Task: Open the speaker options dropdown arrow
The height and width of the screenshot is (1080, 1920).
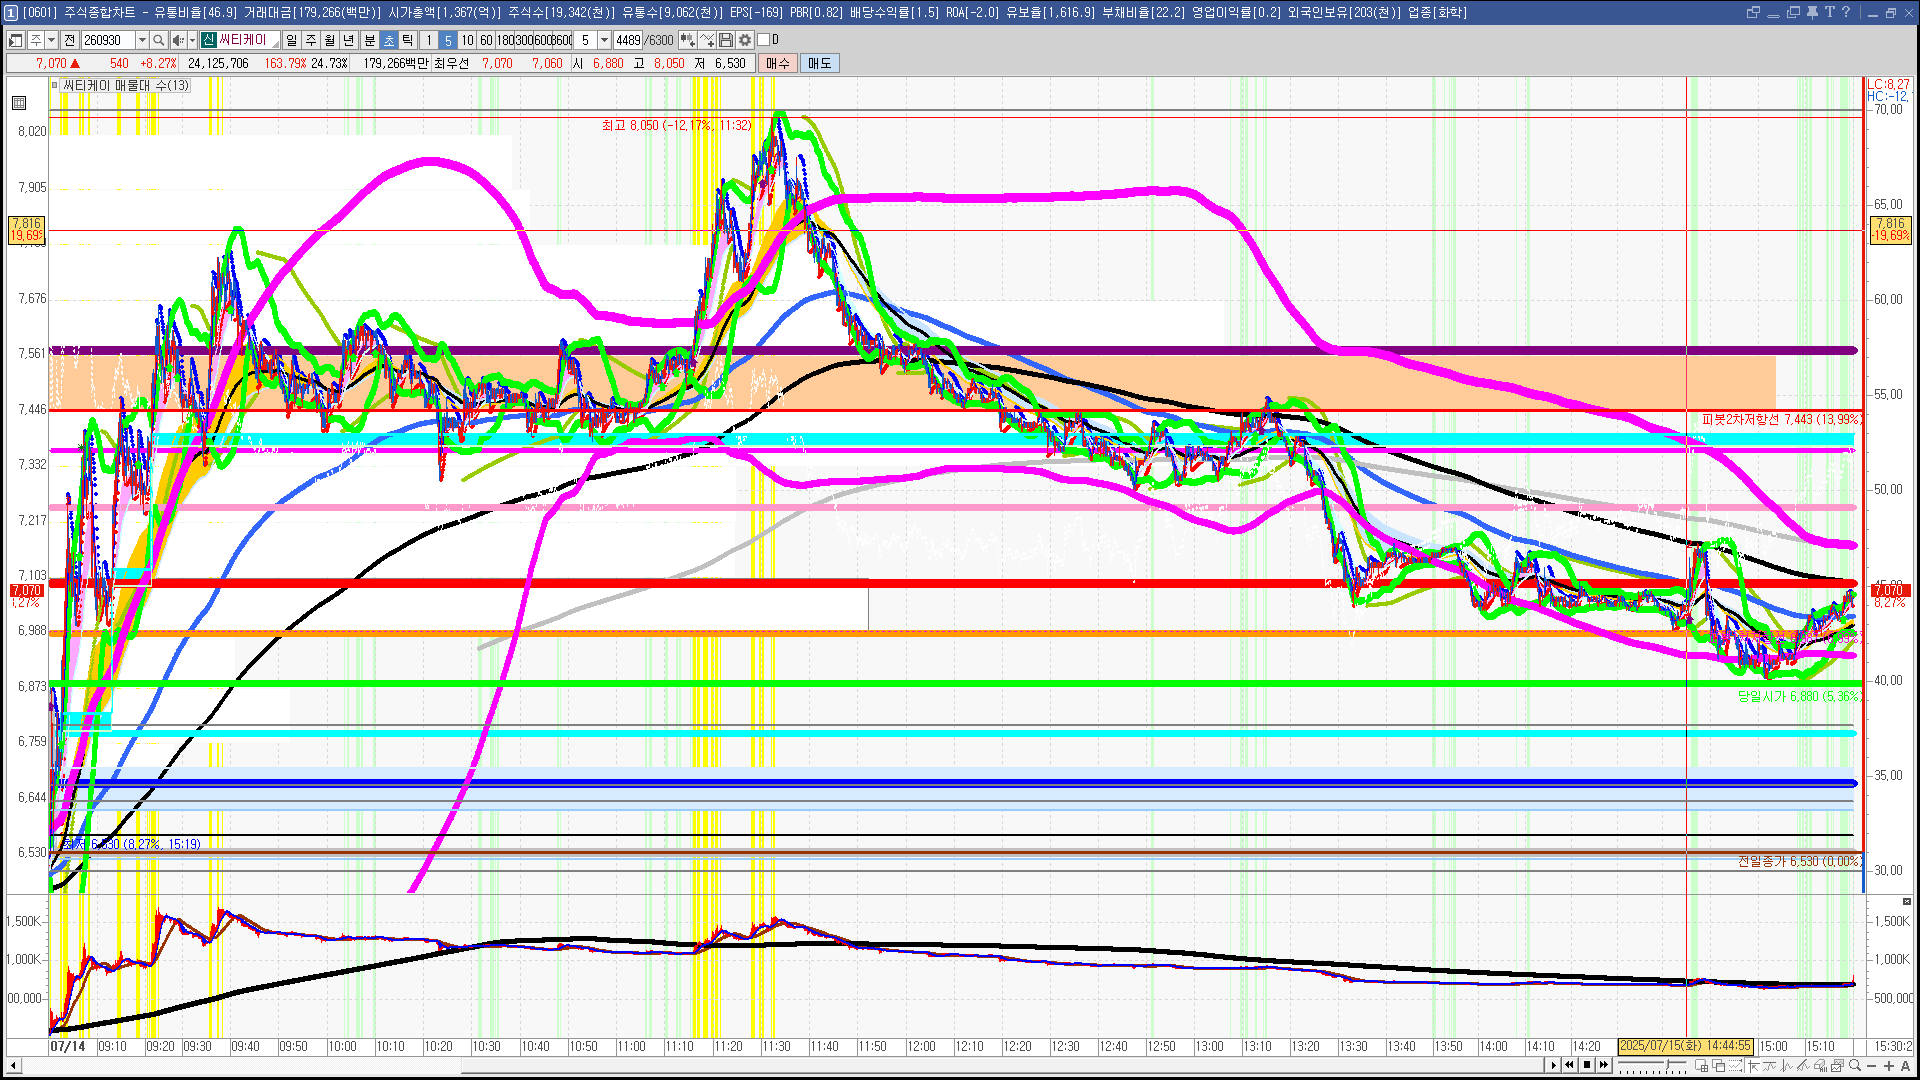Action: [x=192, y=40]
